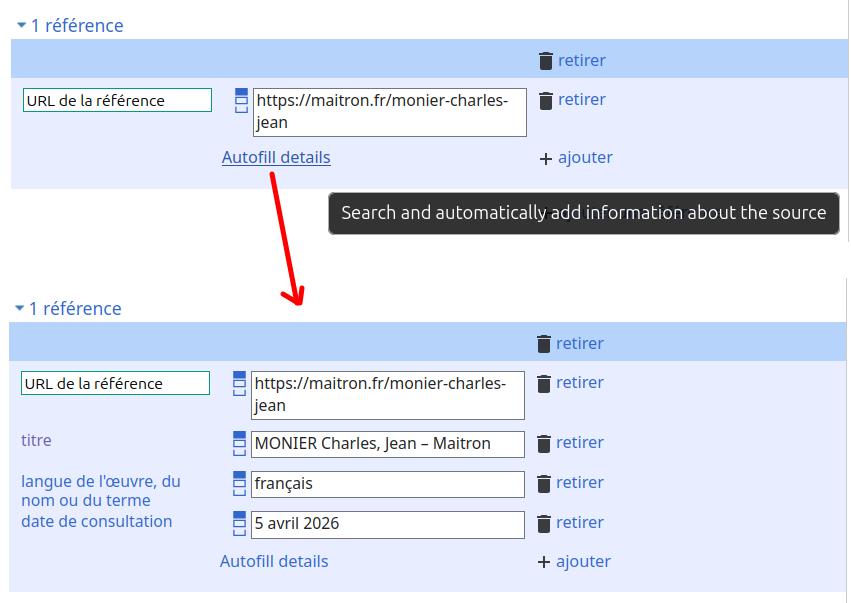The image size is (851, 603).
Task: Click the trash icon beside the titre value
Action: (x=544, y=443)
